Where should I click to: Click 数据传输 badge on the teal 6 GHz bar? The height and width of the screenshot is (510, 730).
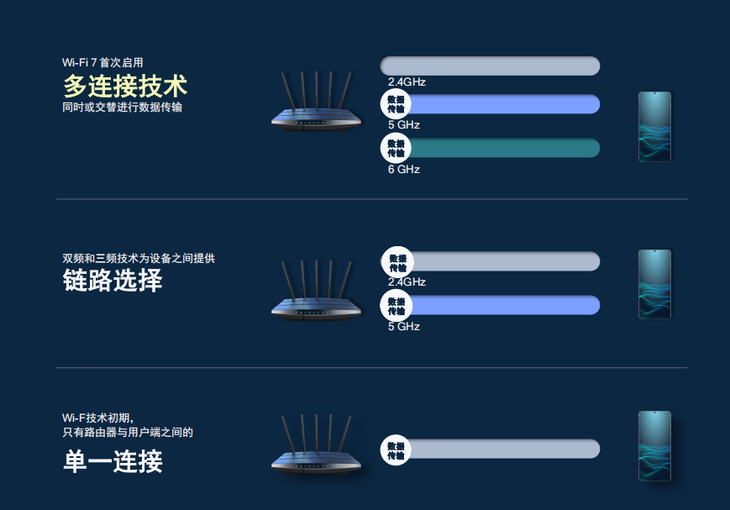coord(396,148)
